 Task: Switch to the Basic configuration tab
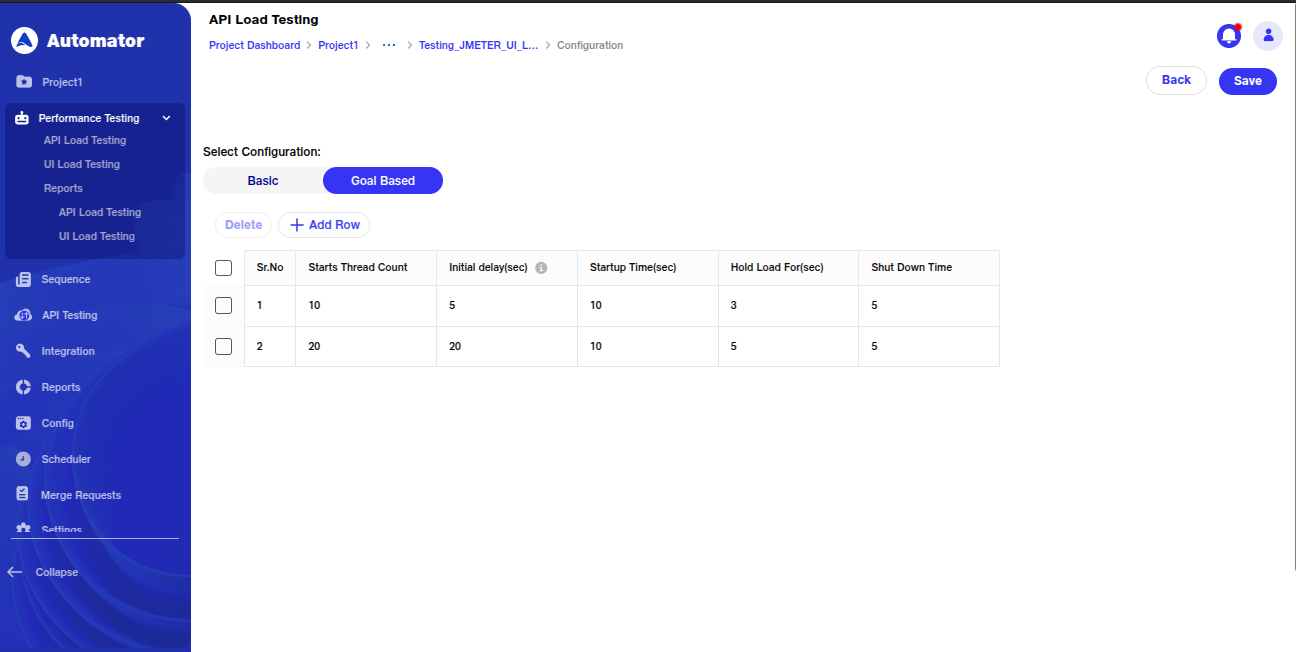(263, 181)
